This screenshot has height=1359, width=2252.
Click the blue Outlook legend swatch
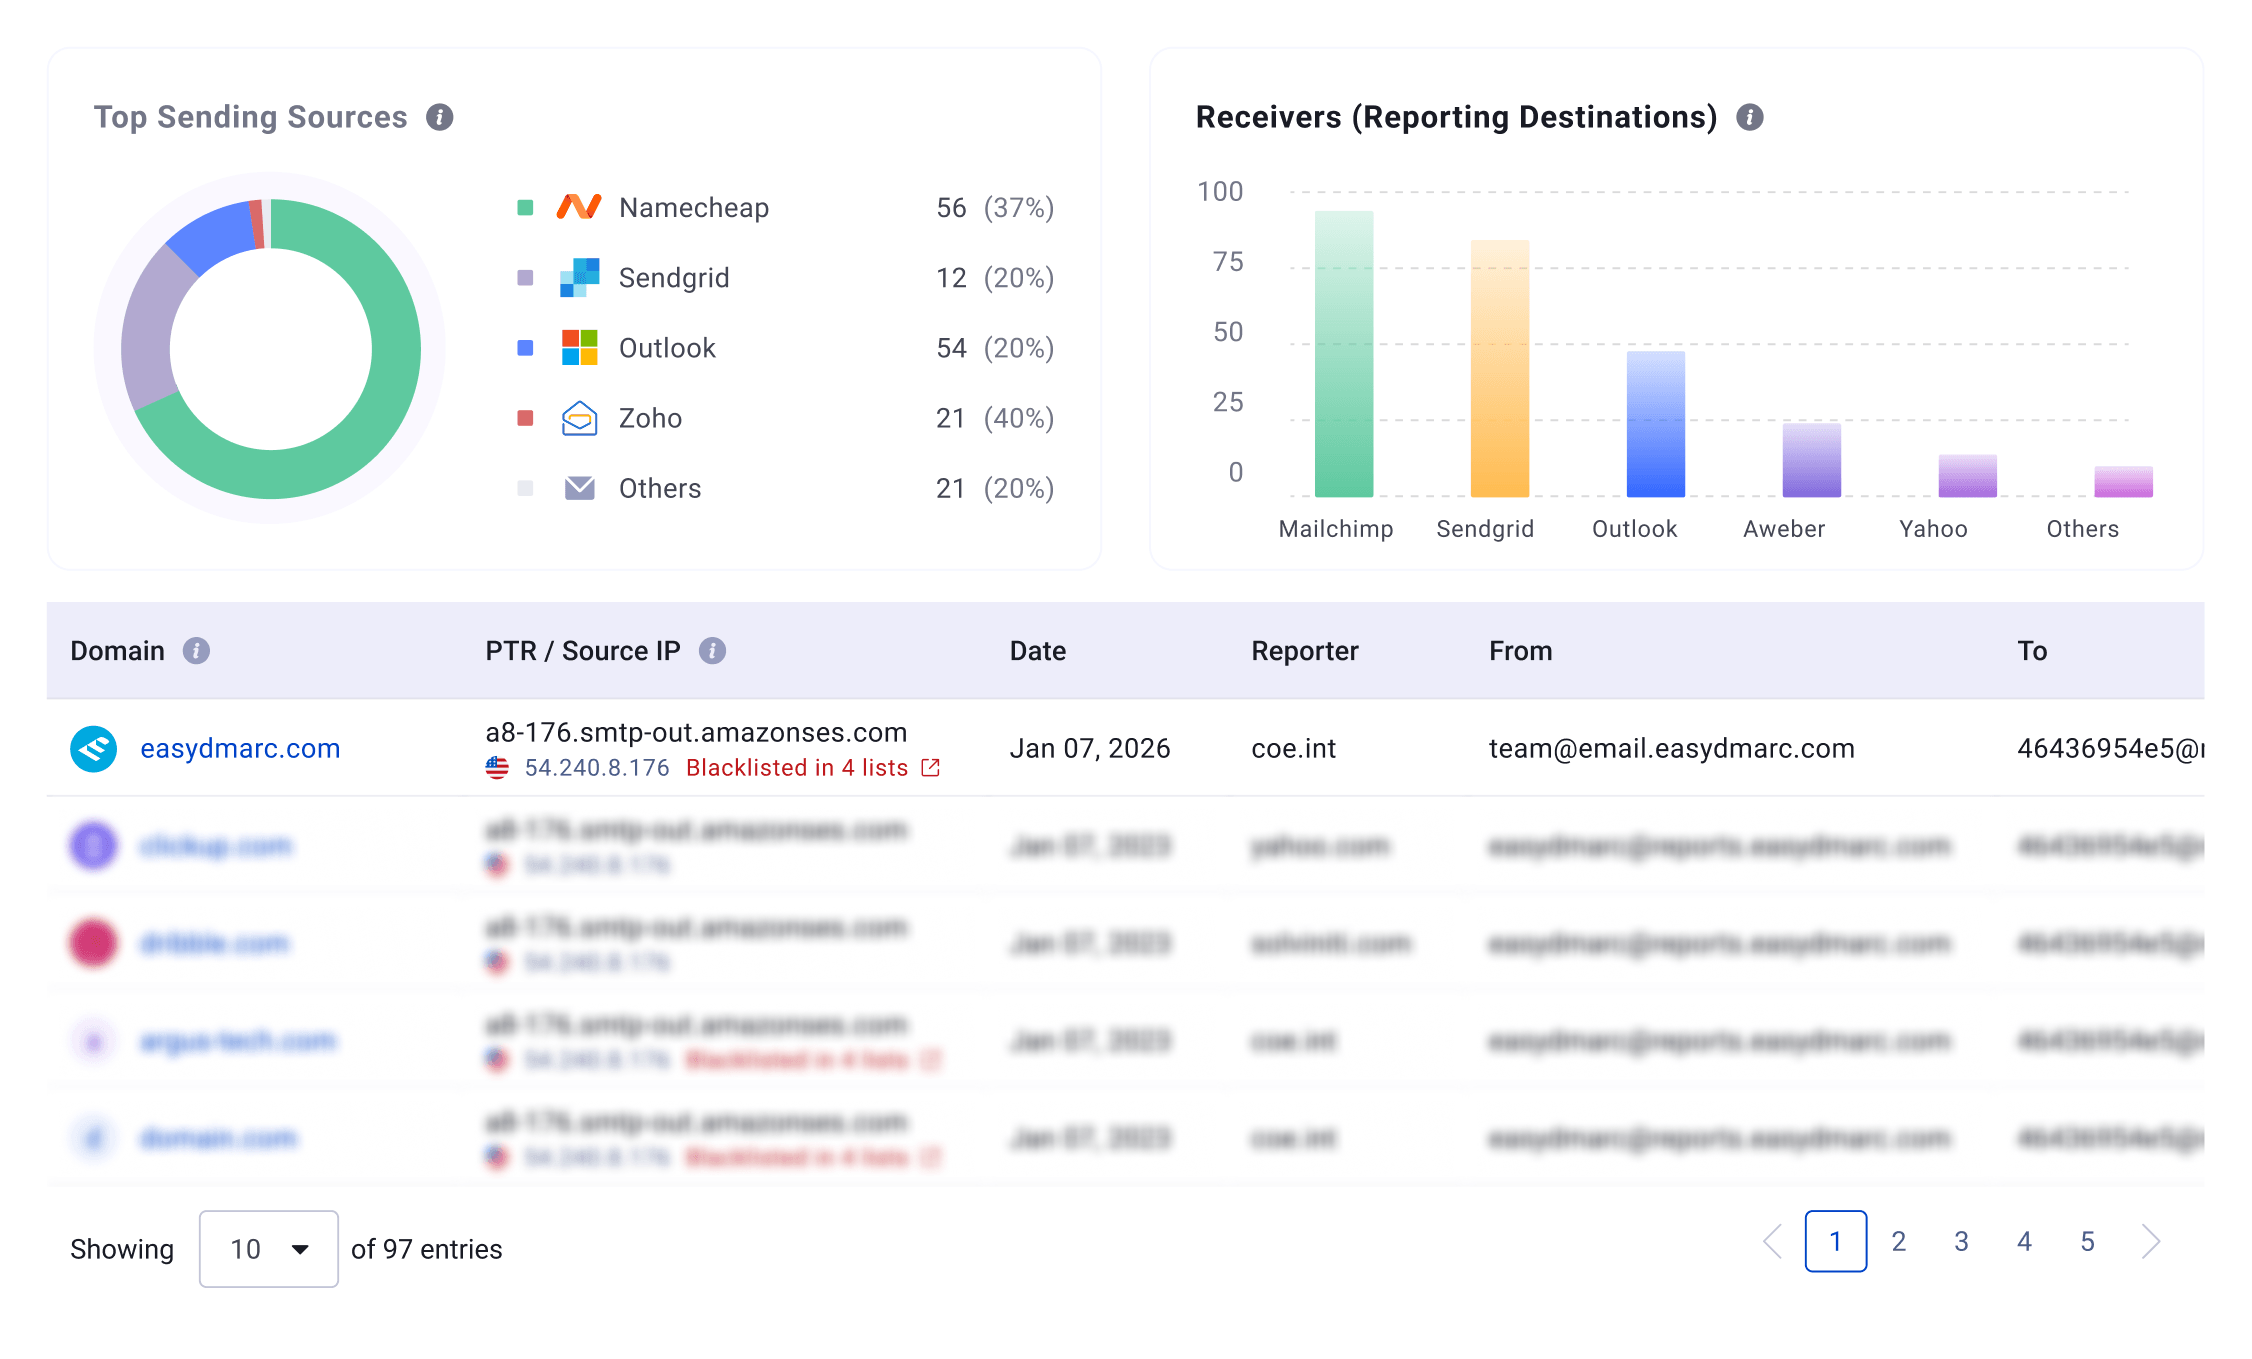click(525, 348)
